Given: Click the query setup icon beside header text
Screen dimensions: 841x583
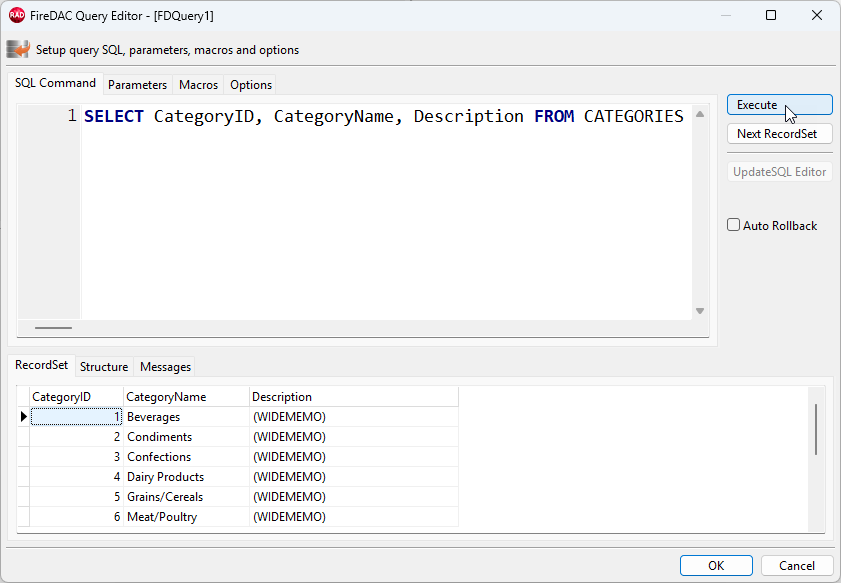Looking at the screenshot, I should pyautogui.click(x=18, y=49).
